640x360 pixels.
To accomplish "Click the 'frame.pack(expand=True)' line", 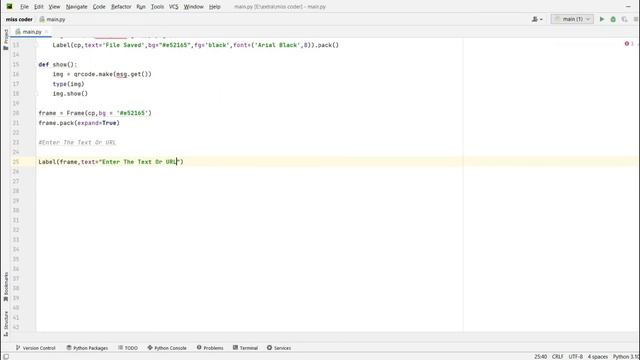I will [79, 123].
